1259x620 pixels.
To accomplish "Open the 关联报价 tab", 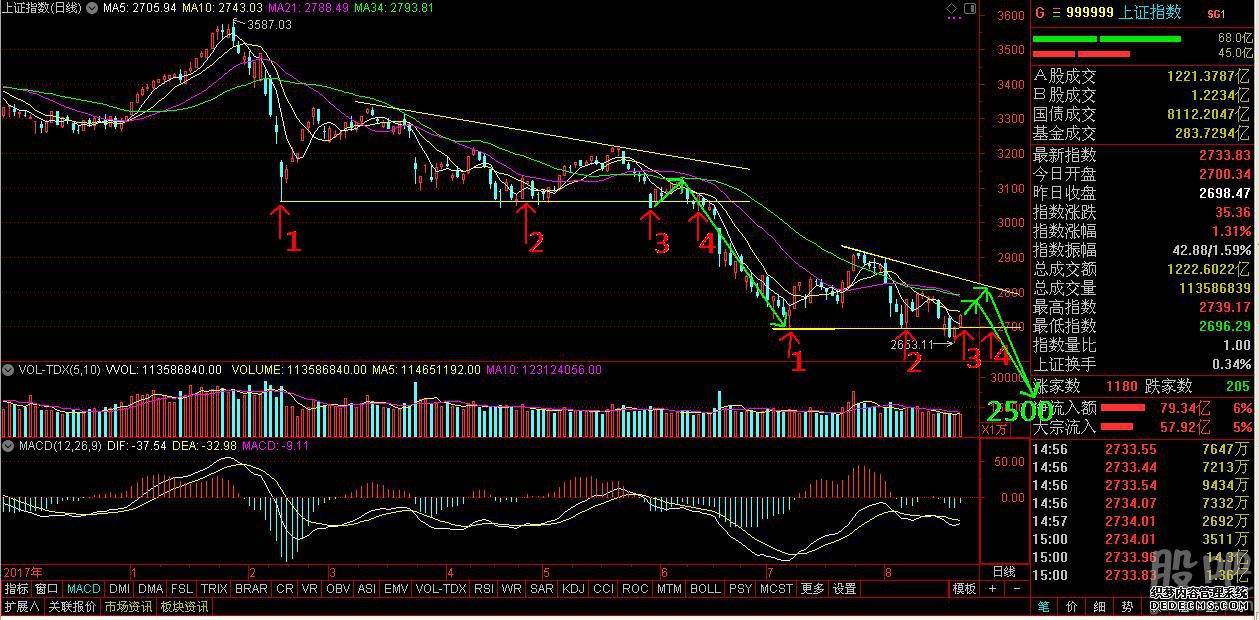I will coord(71,606).
